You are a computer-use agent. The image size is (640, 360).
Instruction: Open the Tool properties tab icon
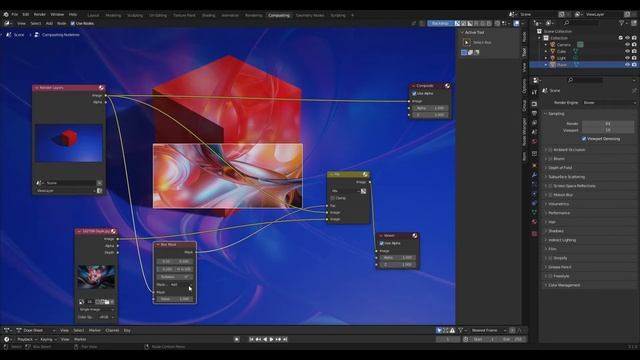[x=534, y=93]
